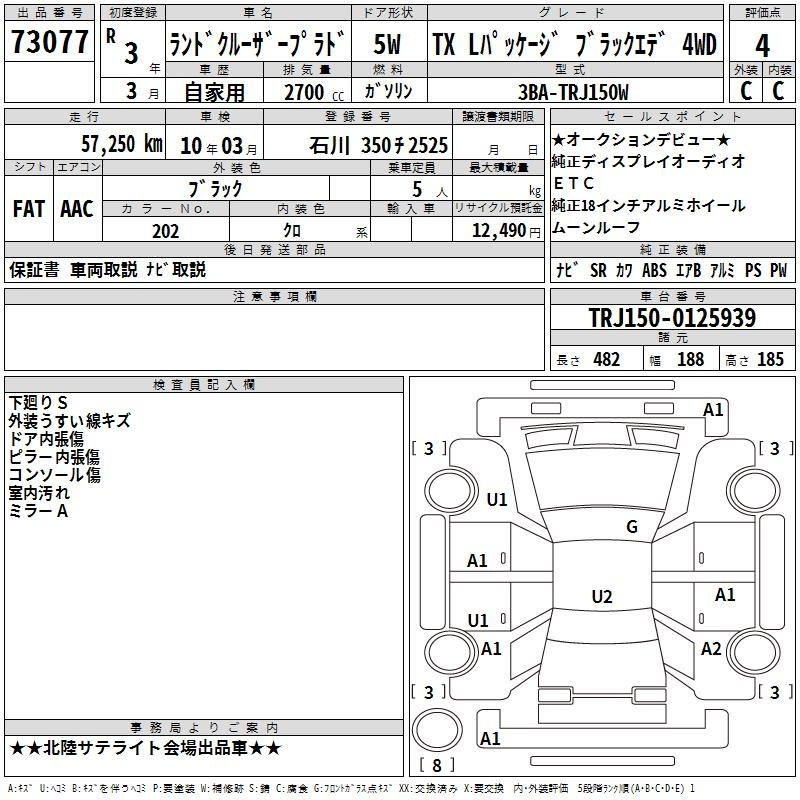Select the inspector note 外装うすい線キズ
Screen dimensions: 800x800
click(69, 420)
